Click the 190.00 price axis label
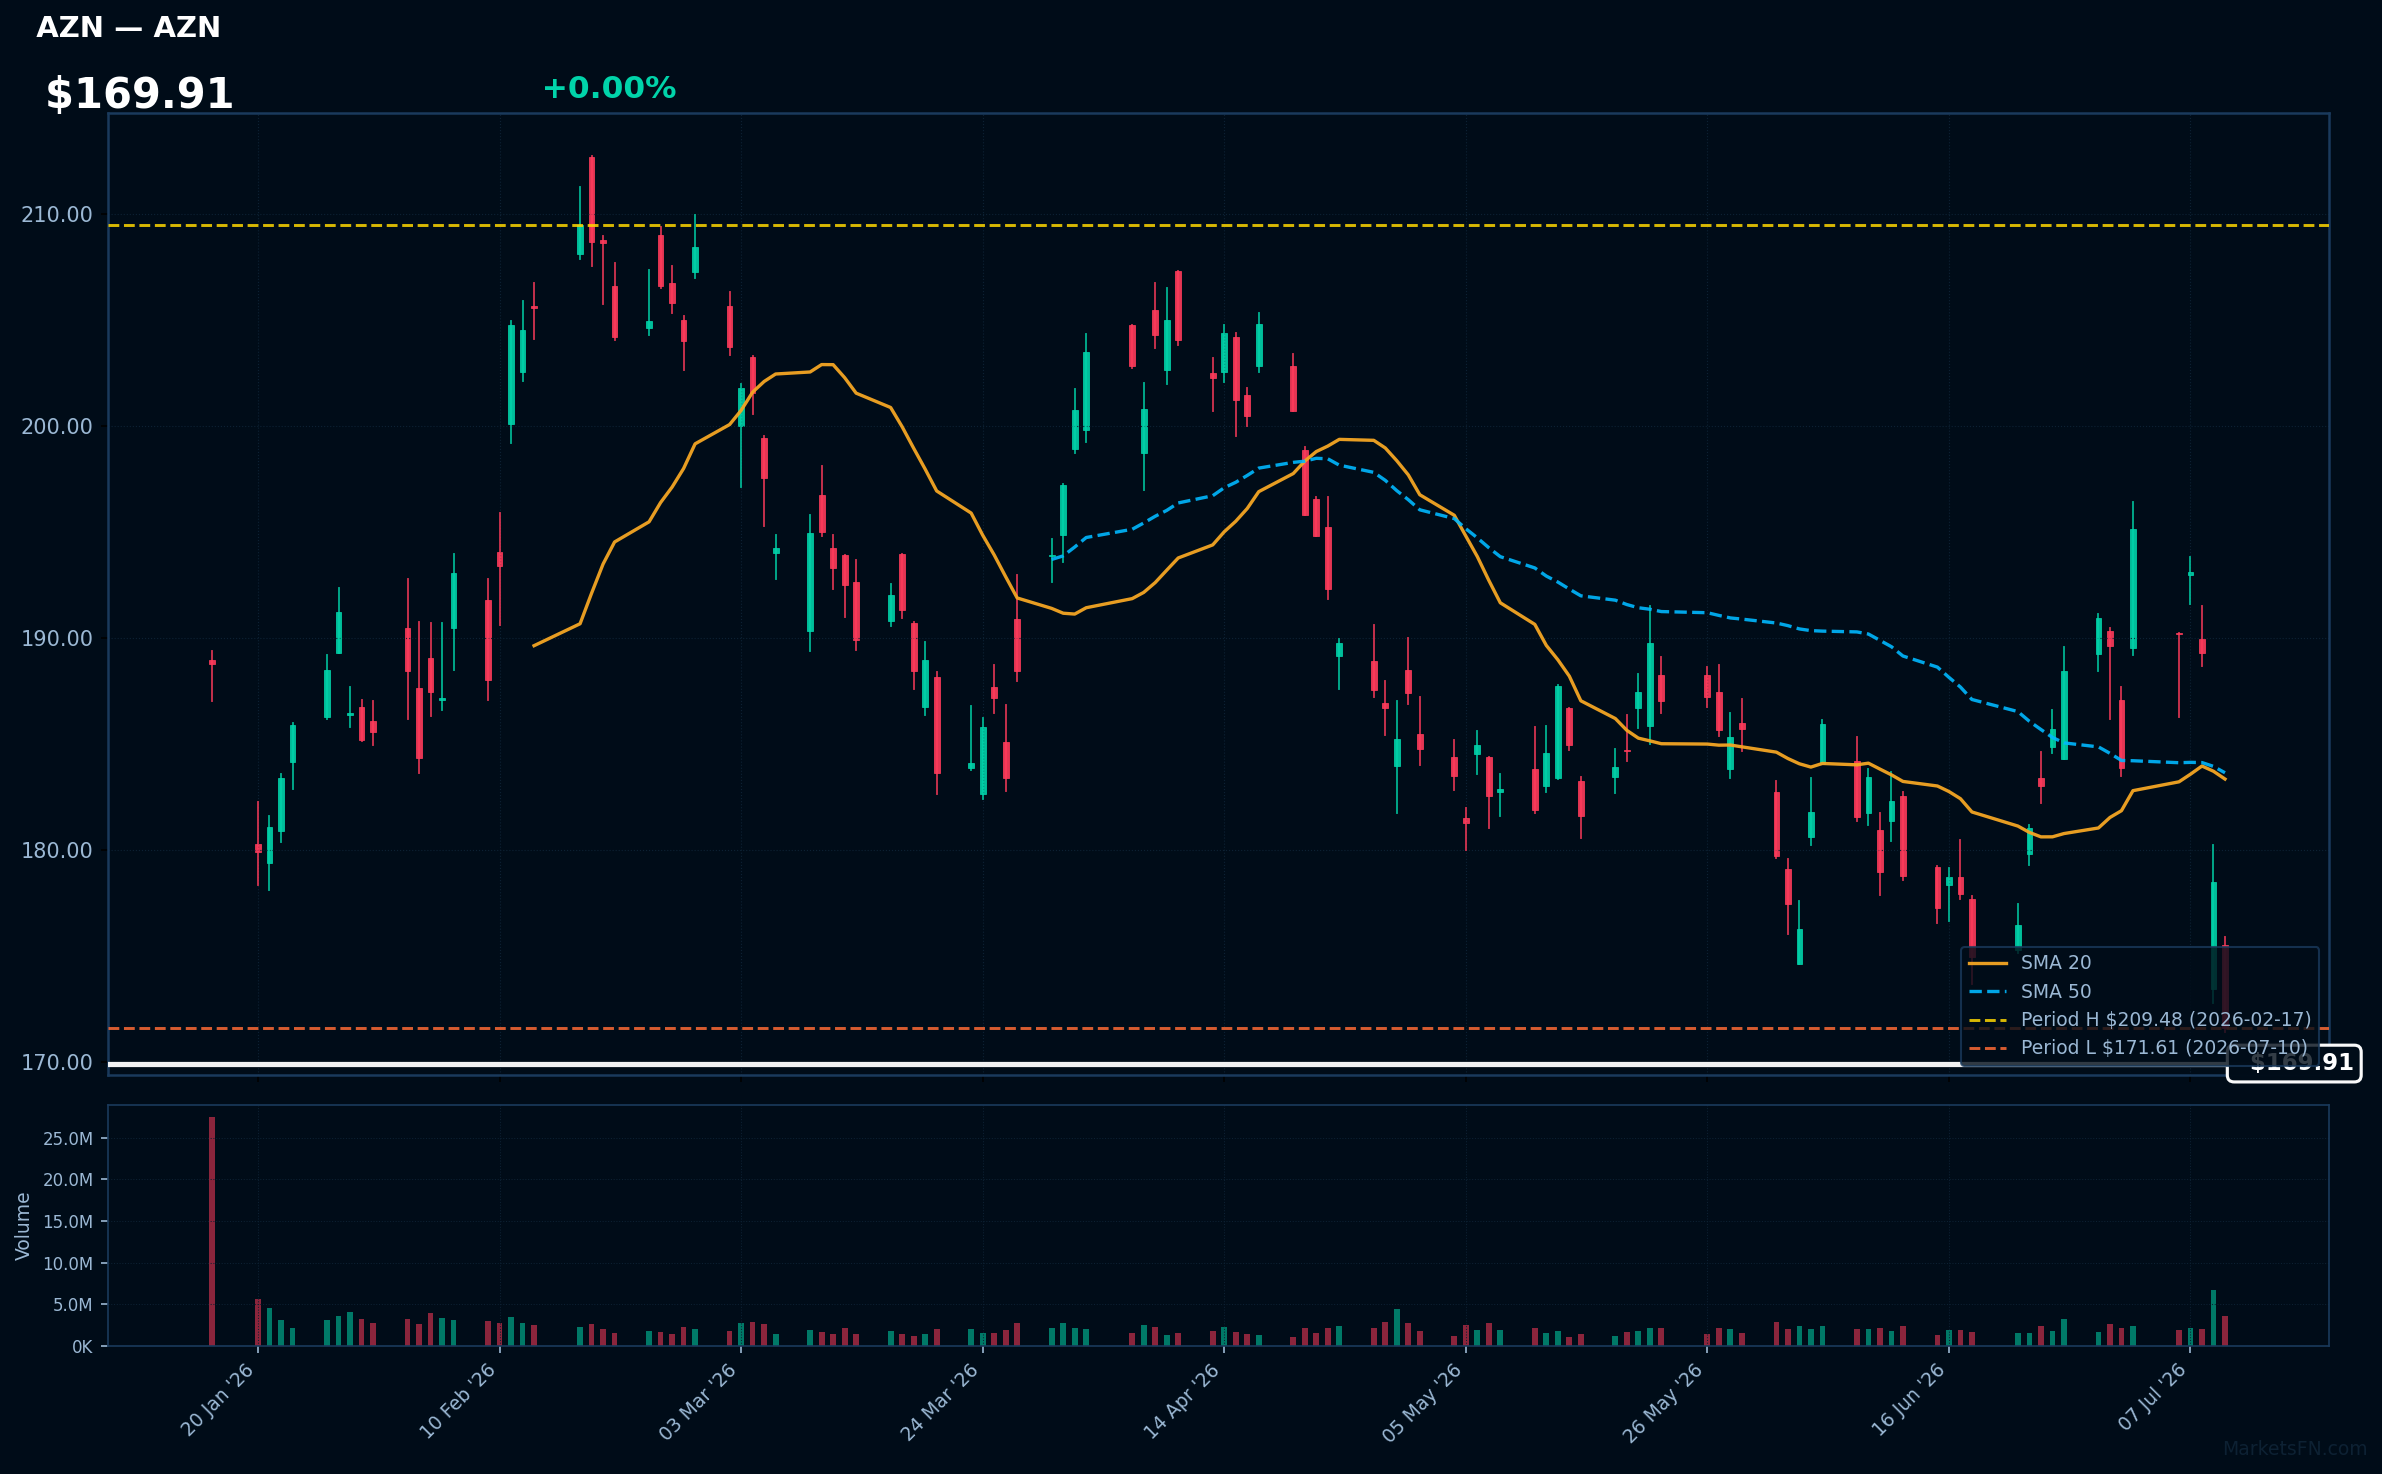This screenshot has width=2382, height=1474. point(56,639)
